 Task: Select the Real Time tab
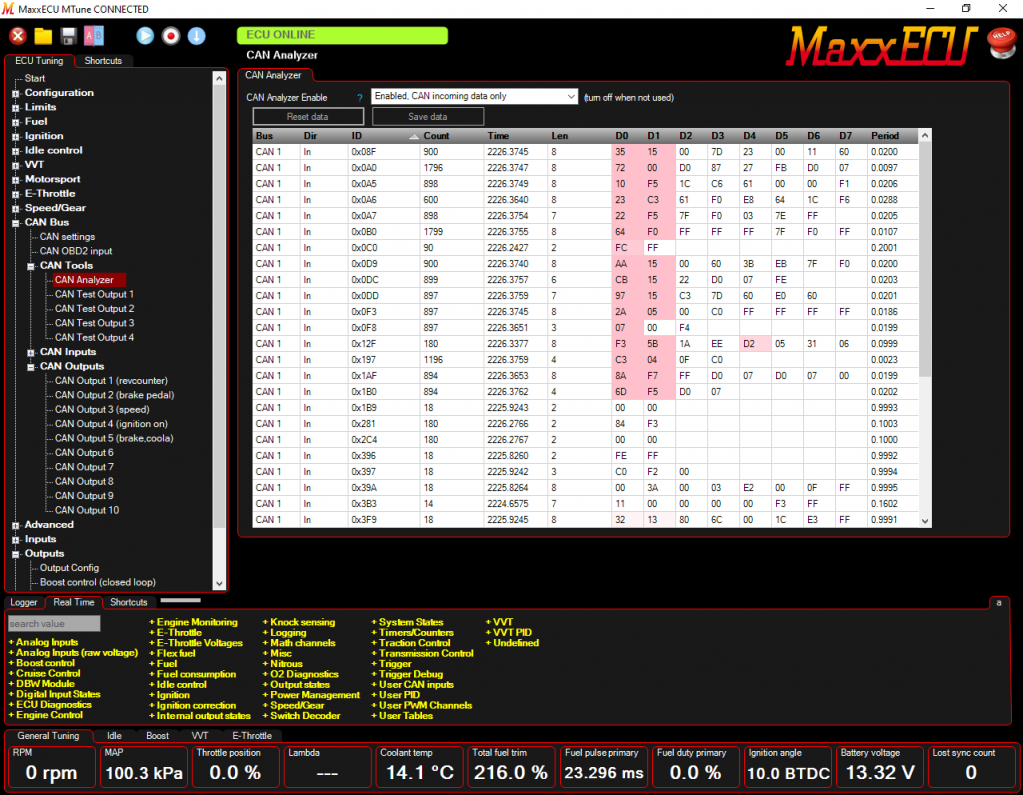coord(74,602)
